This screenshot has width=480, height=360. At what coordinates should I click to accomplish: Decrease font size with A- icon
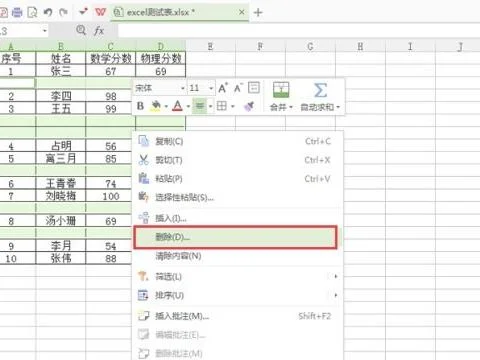tap(238, 88)
